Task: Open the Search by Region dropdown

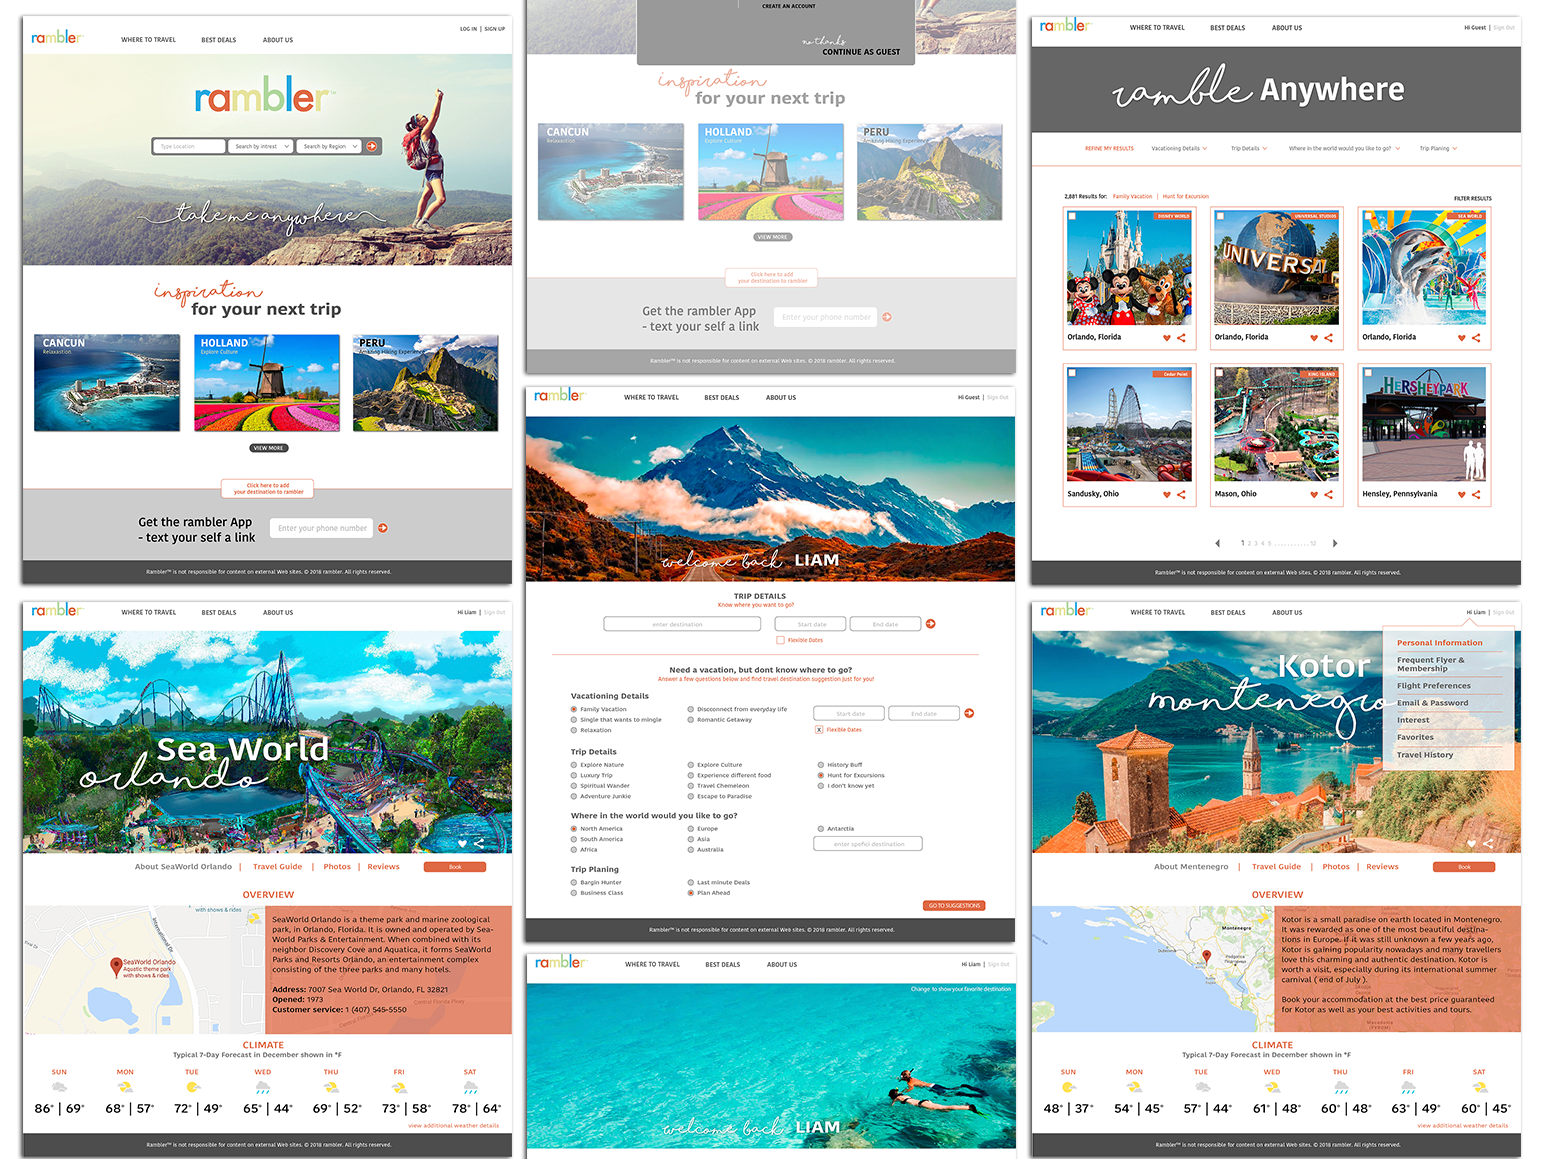Action: (x=329, y=146)
